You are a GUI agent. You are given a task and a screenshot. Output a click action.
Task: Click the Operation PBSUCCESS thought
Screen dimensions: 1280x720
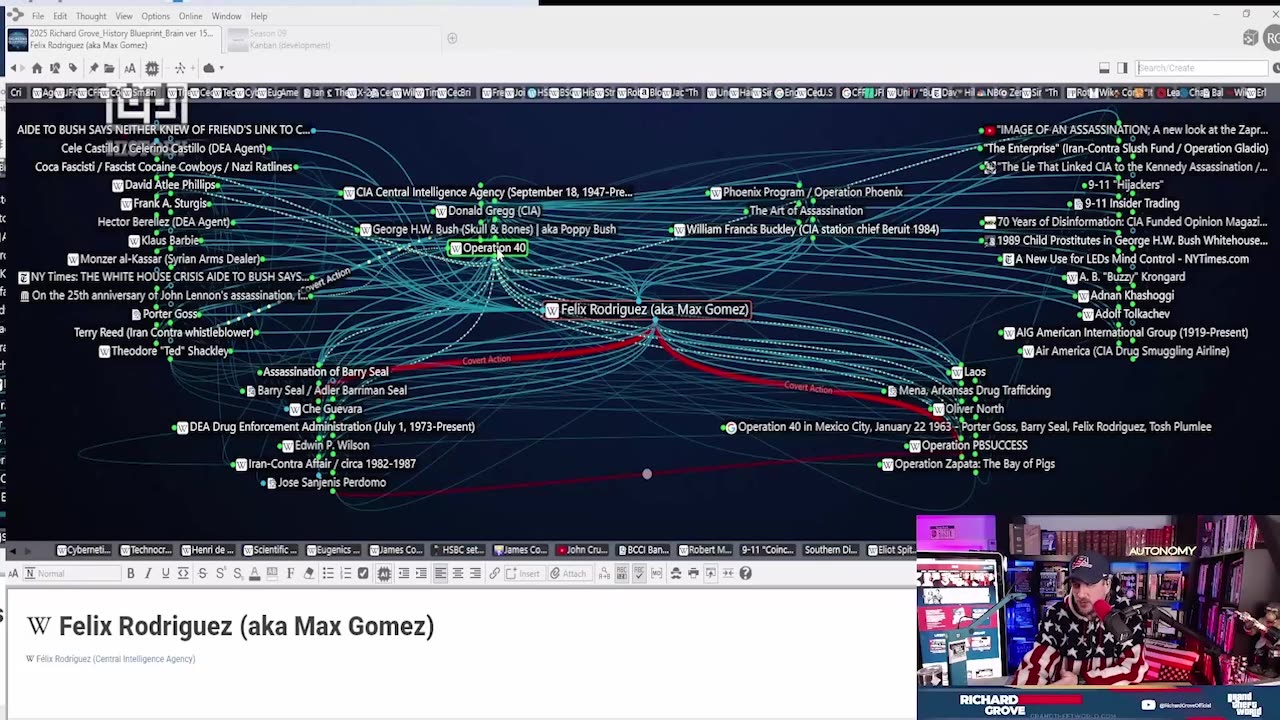coord(967,445)
